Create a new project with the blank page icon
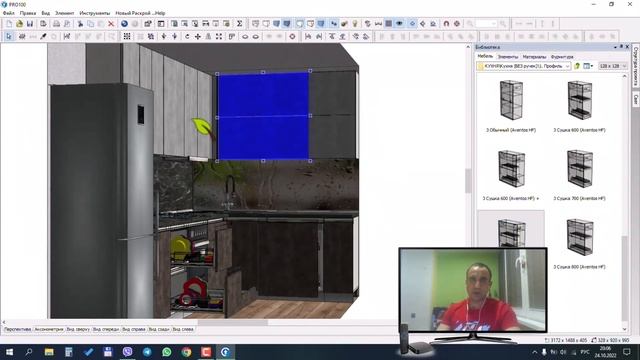The height and width of the screenshot is (360, 640). [9, 24]
